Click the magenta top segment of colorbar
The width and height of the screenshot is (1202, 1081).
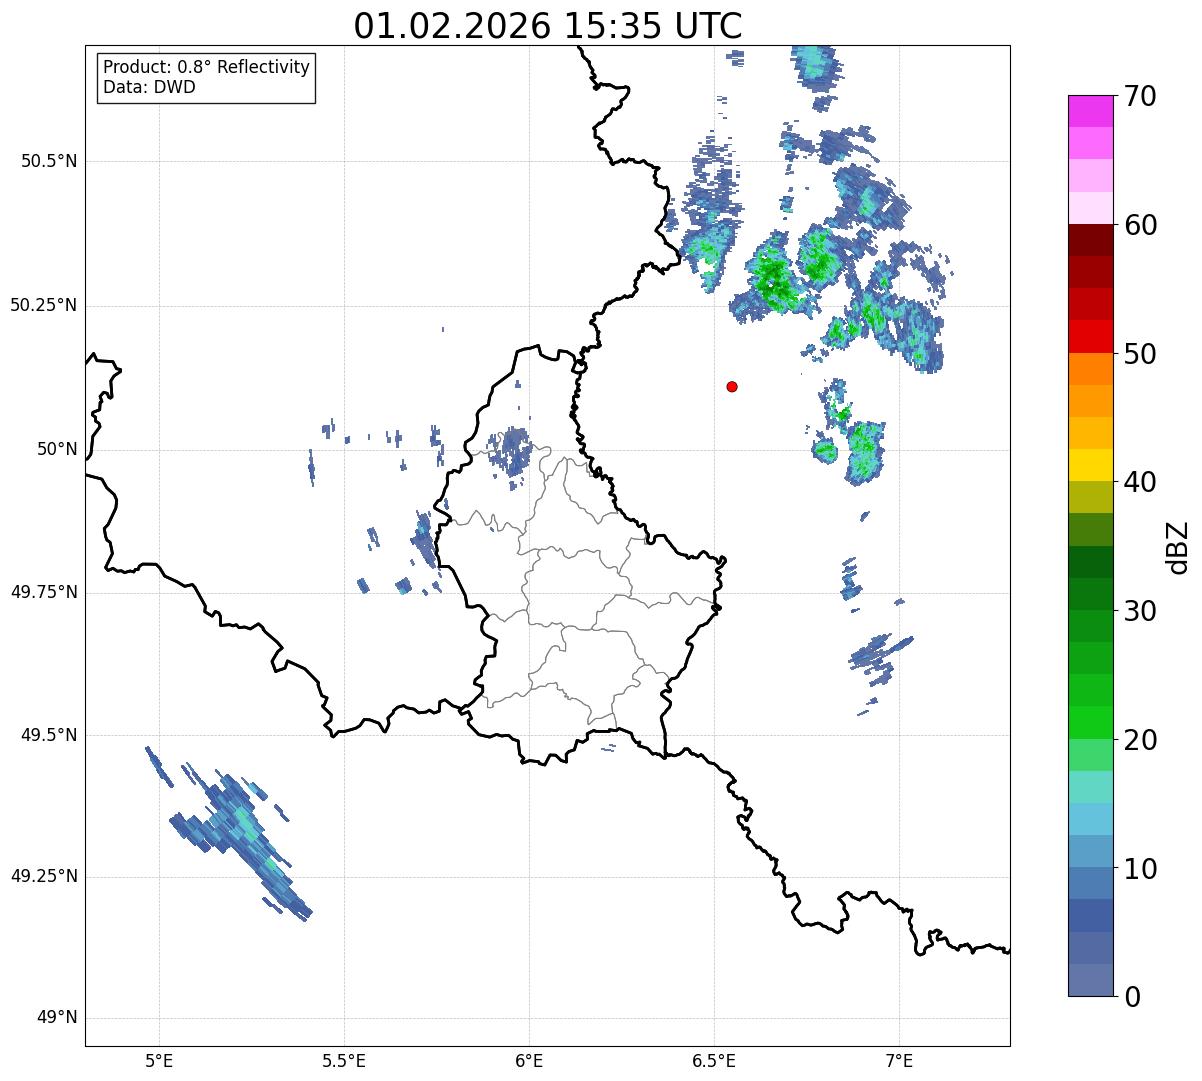pos(1090,111)
